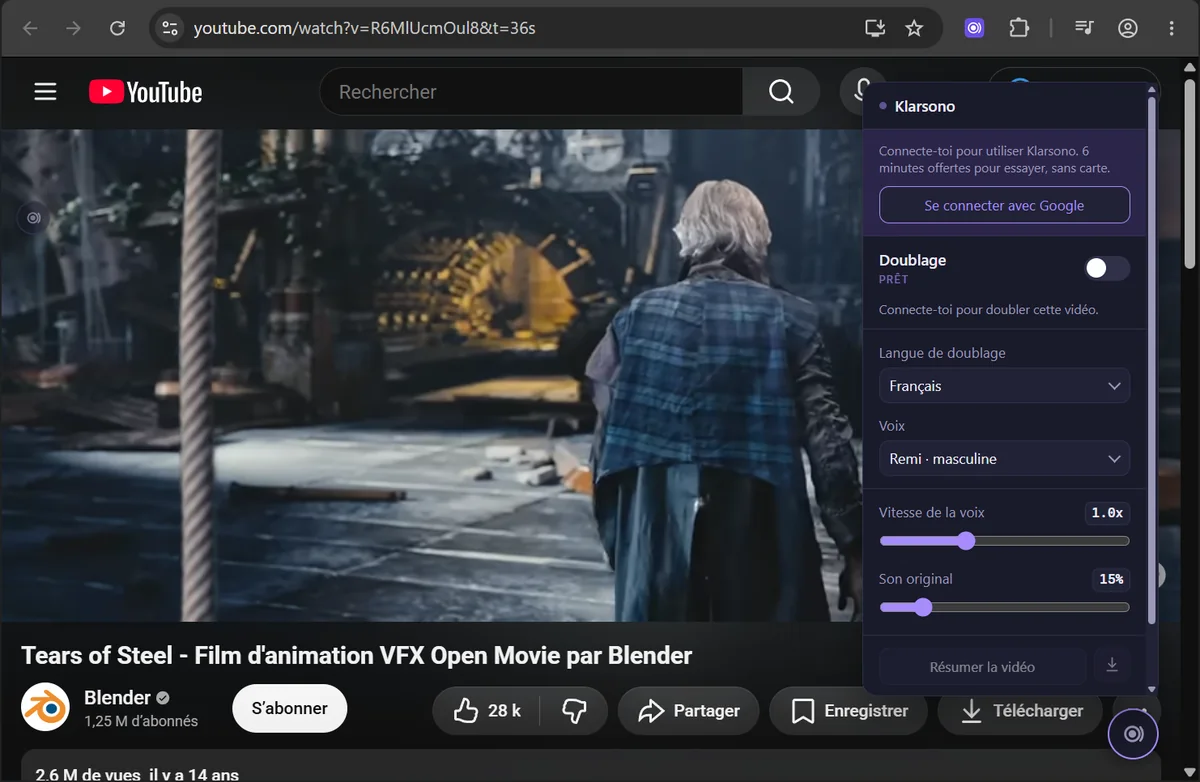This screenshot has height=782, width=1200.
Task: Click the 15% original sound value
Action: (1111, 579)
